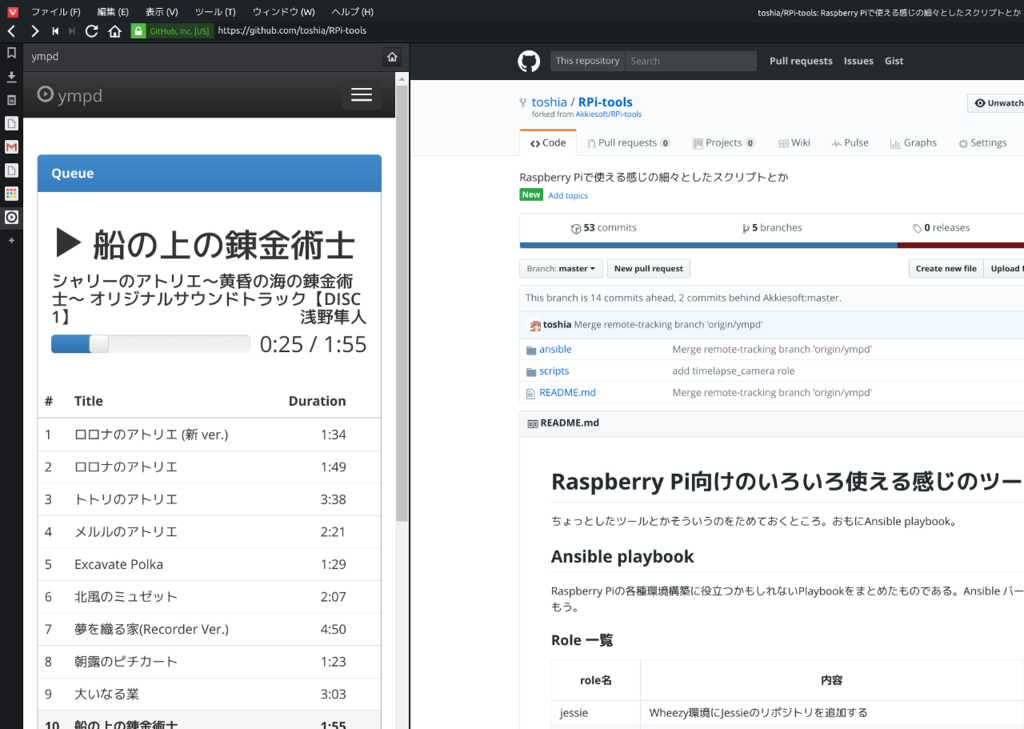The image size is (1024, 729).
Task: Open the 表示 (V) menu
Action: click(161, 12)
